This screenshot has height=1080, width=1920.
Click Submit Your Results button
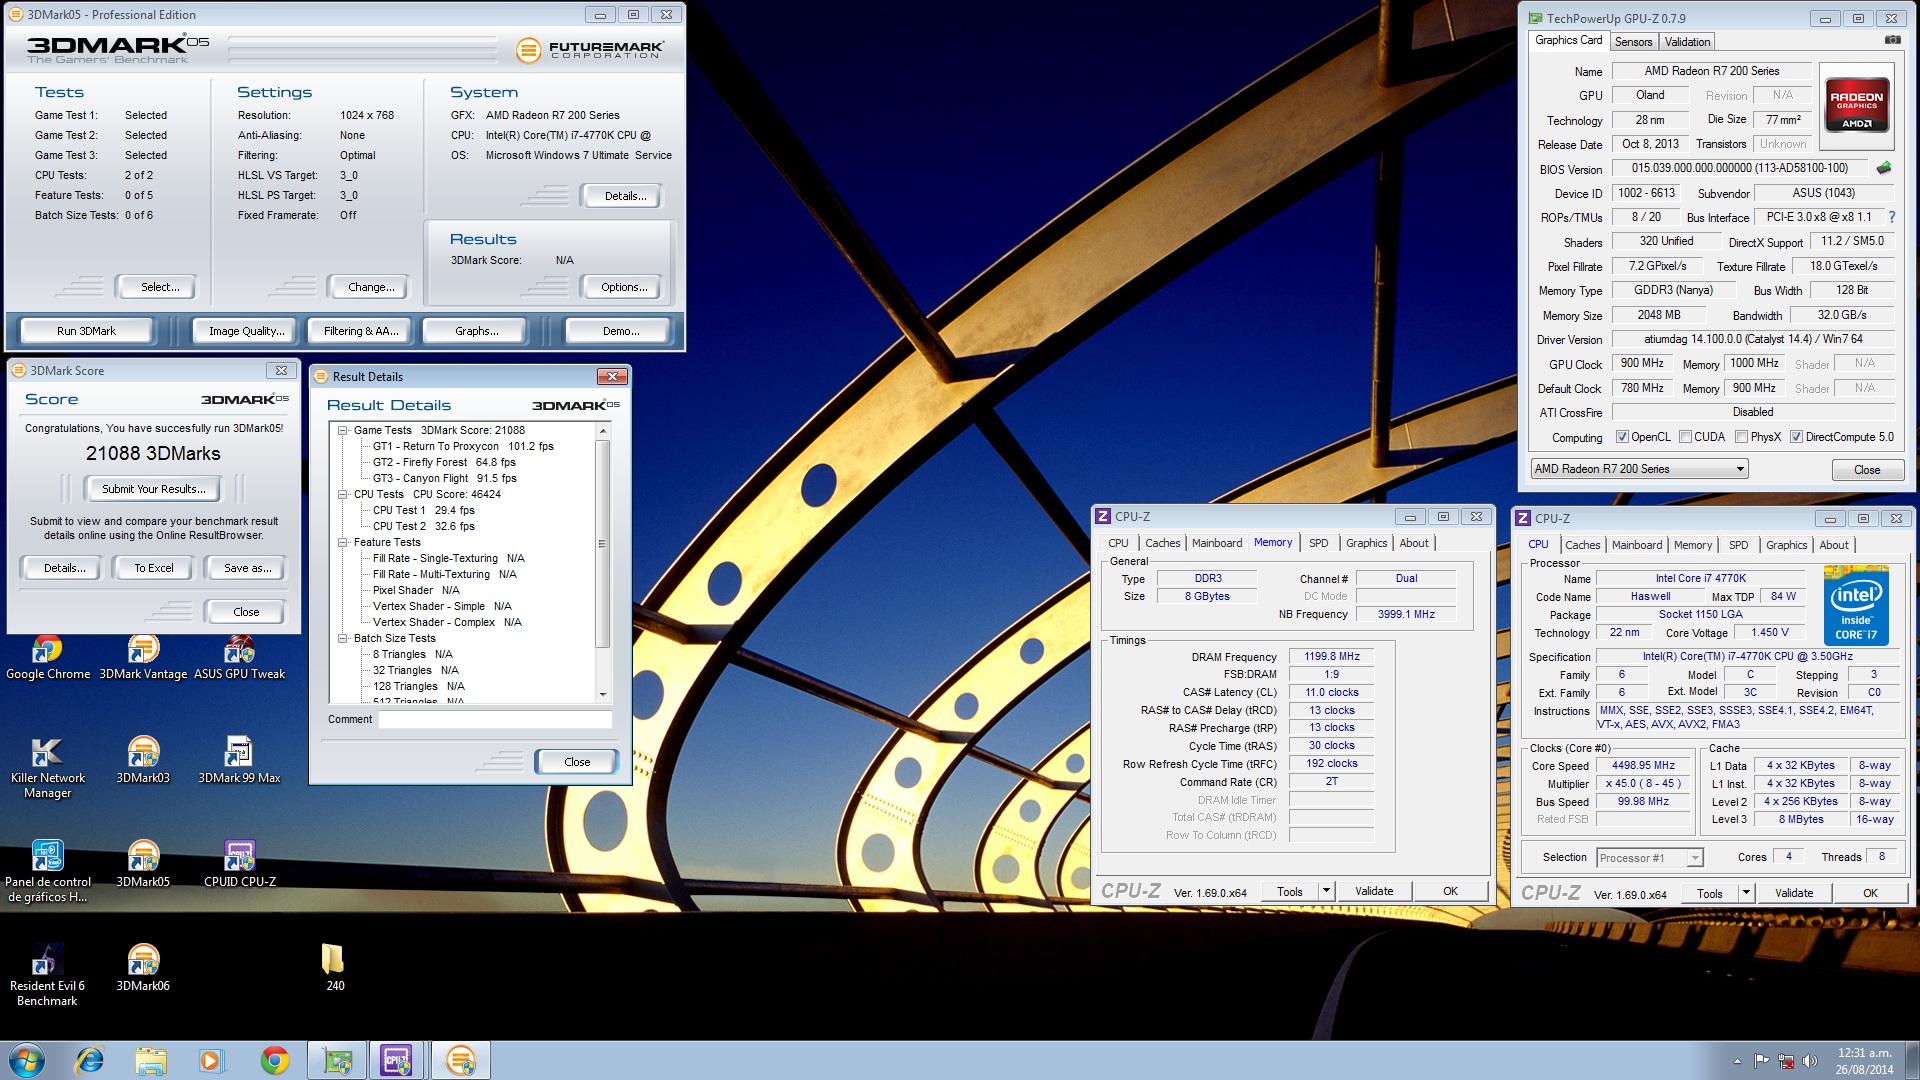[x=154, y=489]
